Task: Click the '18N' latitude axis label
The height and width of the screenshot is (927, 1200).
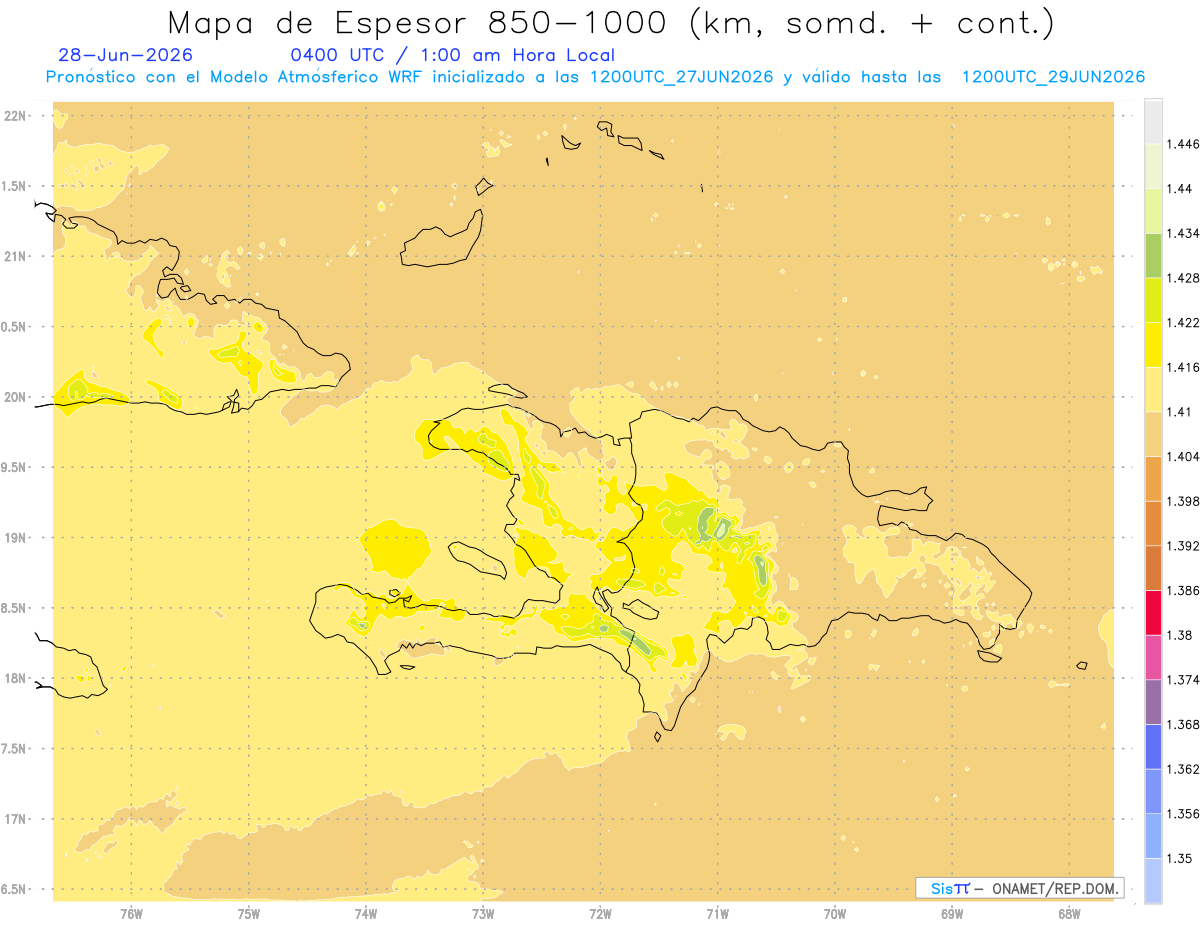Action: click(x=17, y=678)
